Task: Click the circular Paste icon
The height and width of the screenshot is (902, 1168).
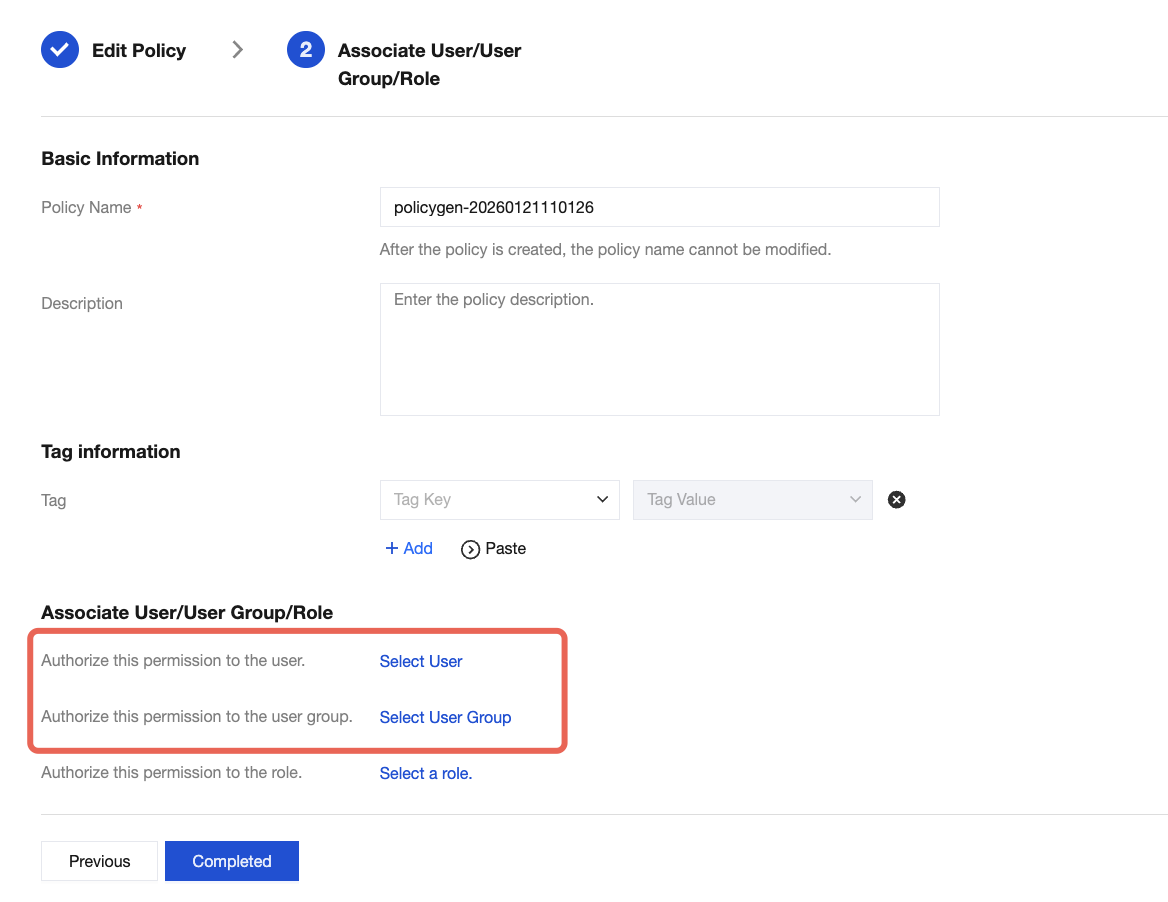Action: click(x=470, y=549)
